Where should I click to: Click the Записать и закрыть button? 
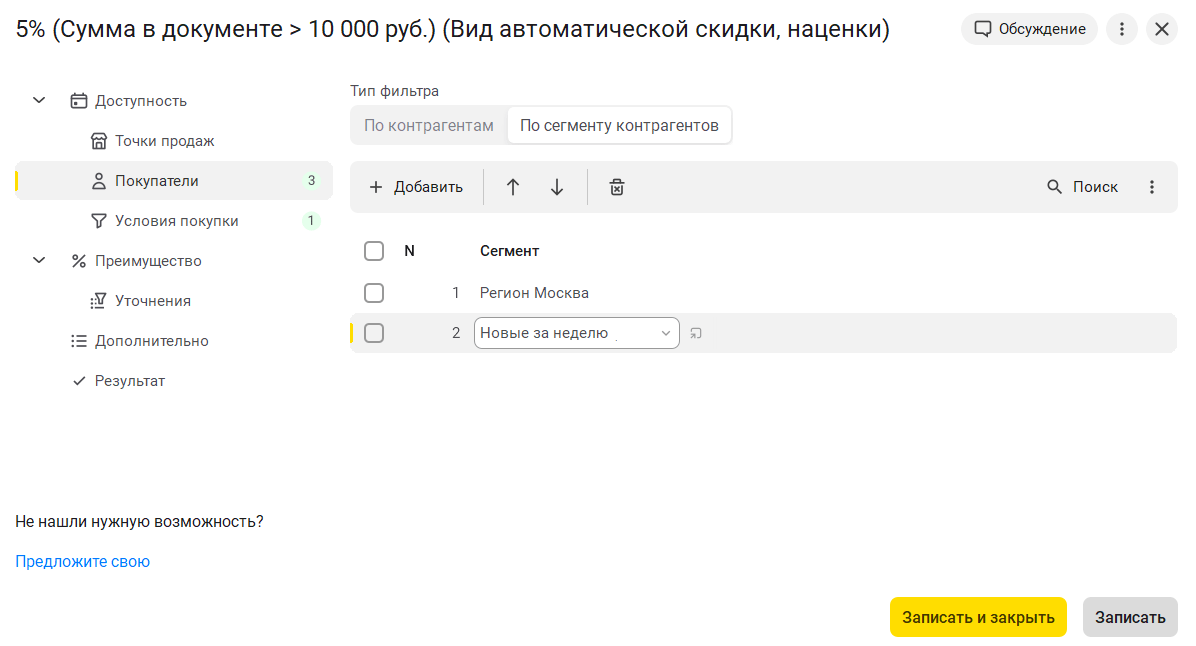[978, 617]
